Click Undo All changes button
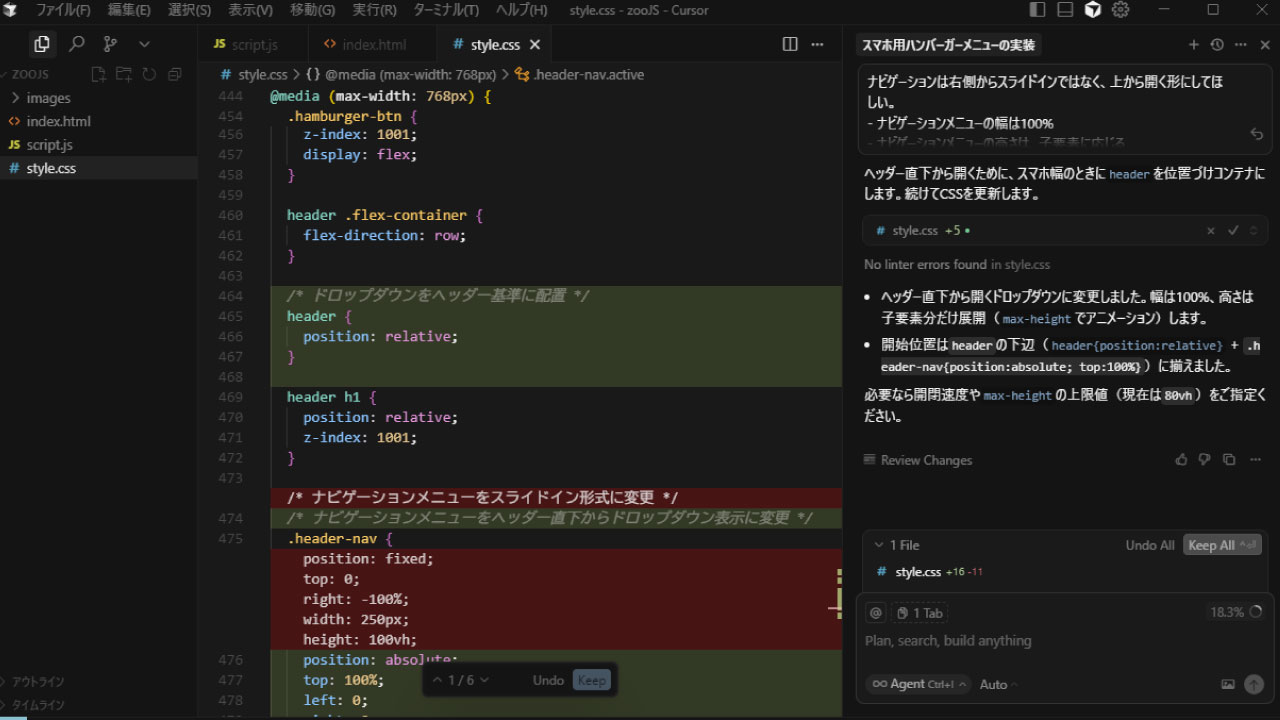This screenshot has height=720, width=1280. click(x=1150, y=545)
